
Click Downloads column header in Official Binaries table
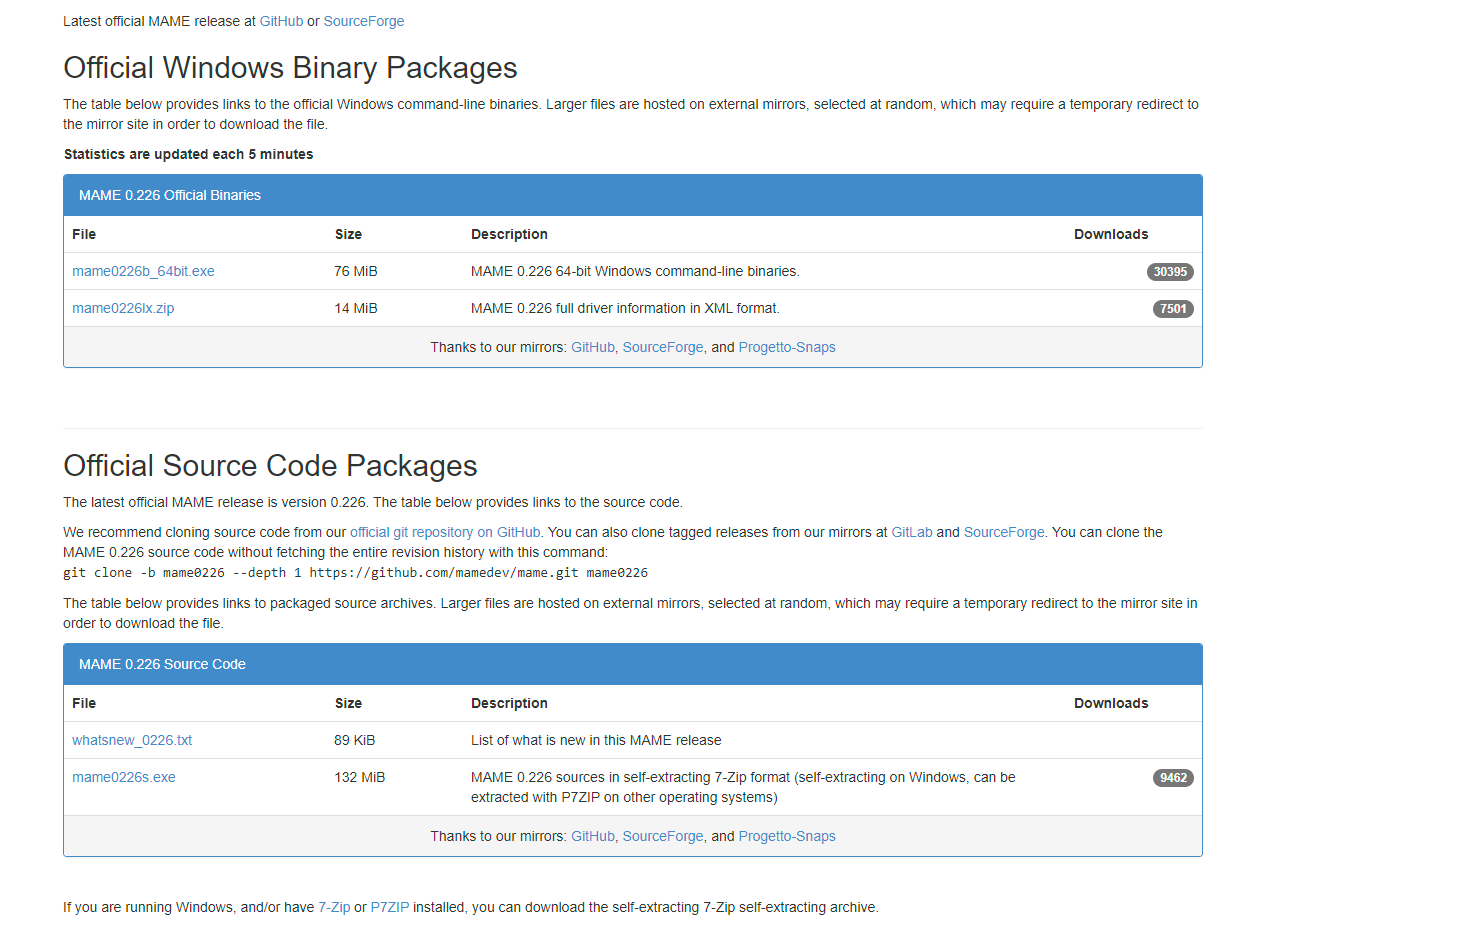tap(1111, 234)
